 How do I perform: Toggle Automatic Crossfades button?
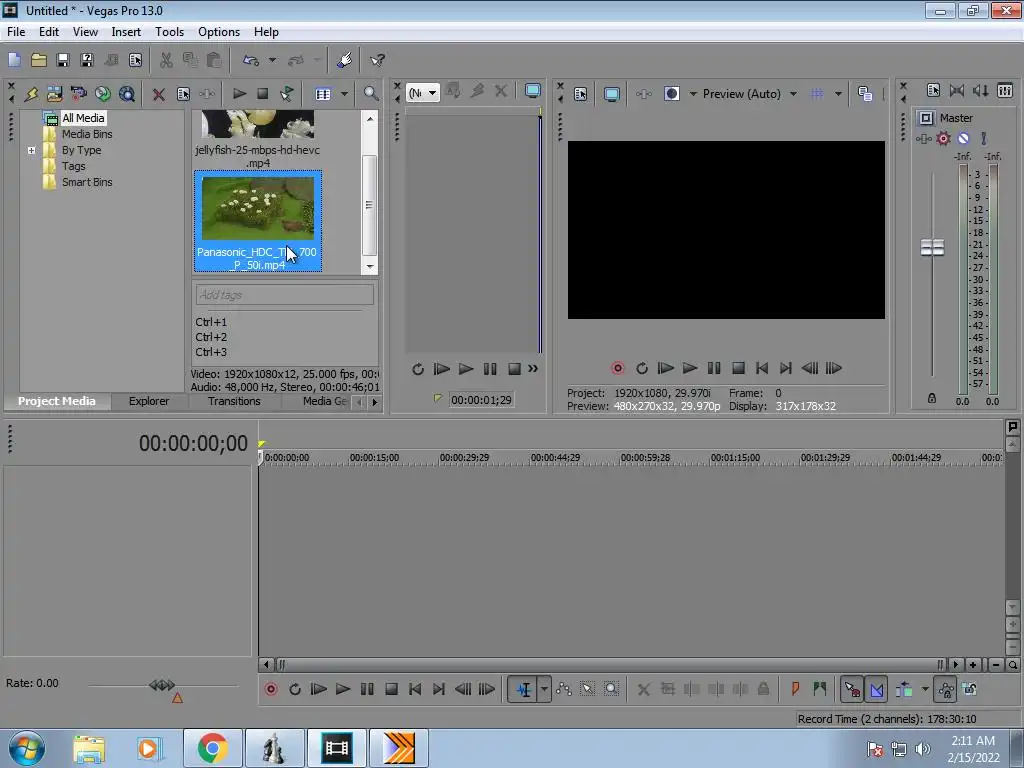coord(876,689)
